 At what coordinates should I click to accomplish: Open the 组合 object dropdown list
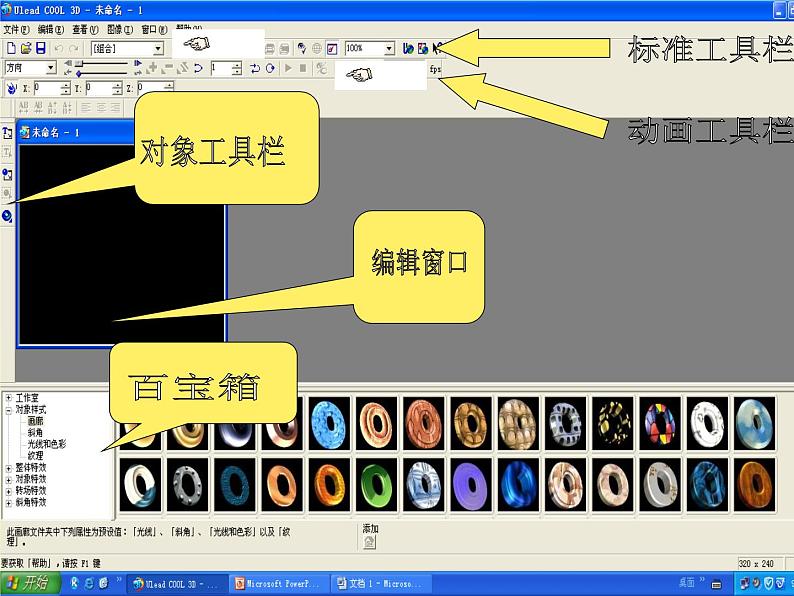(157, 48)
